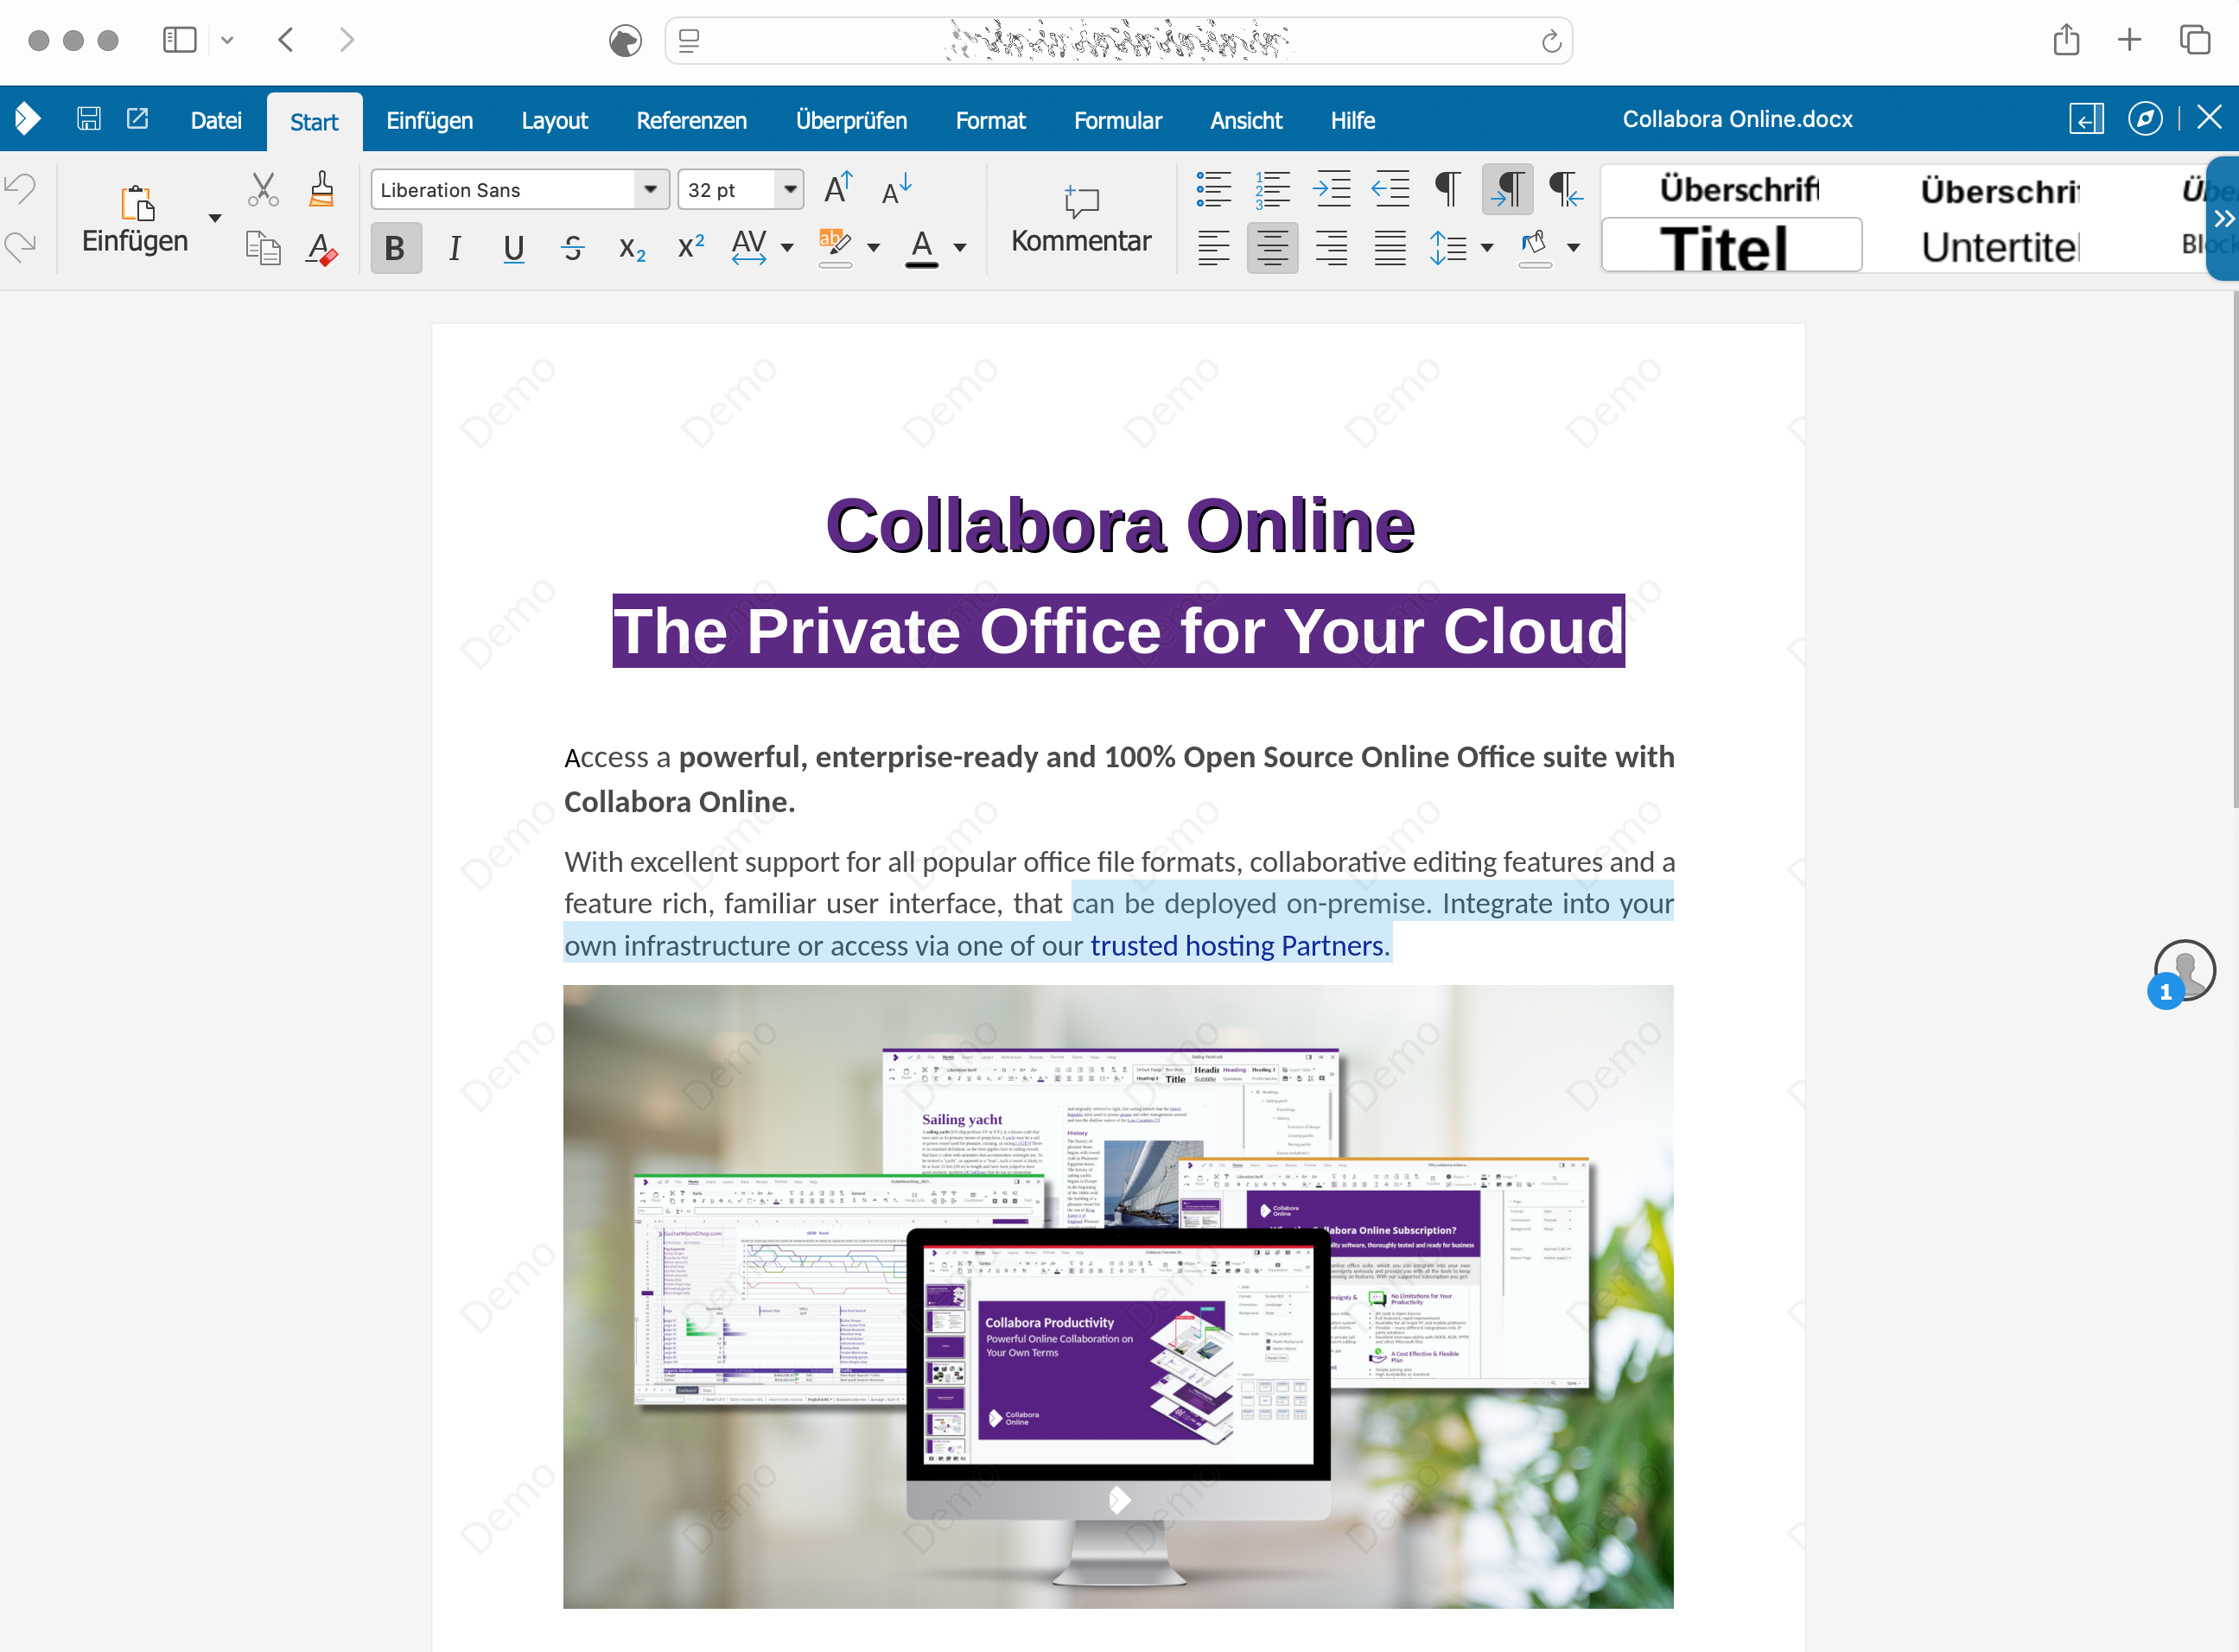2239x1652 pixels.
Task: Save the document with the floppy disk icon
Action: coord(89,119)
